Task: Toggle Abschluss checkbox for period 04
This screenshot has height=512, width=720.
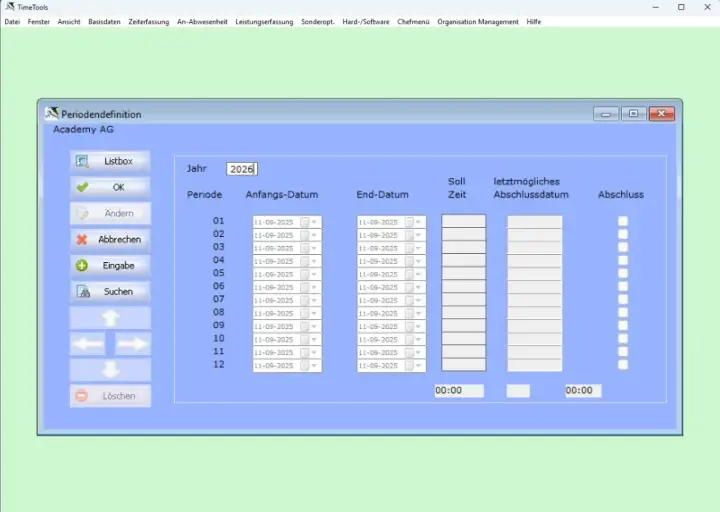Action: tap(623, 260)
